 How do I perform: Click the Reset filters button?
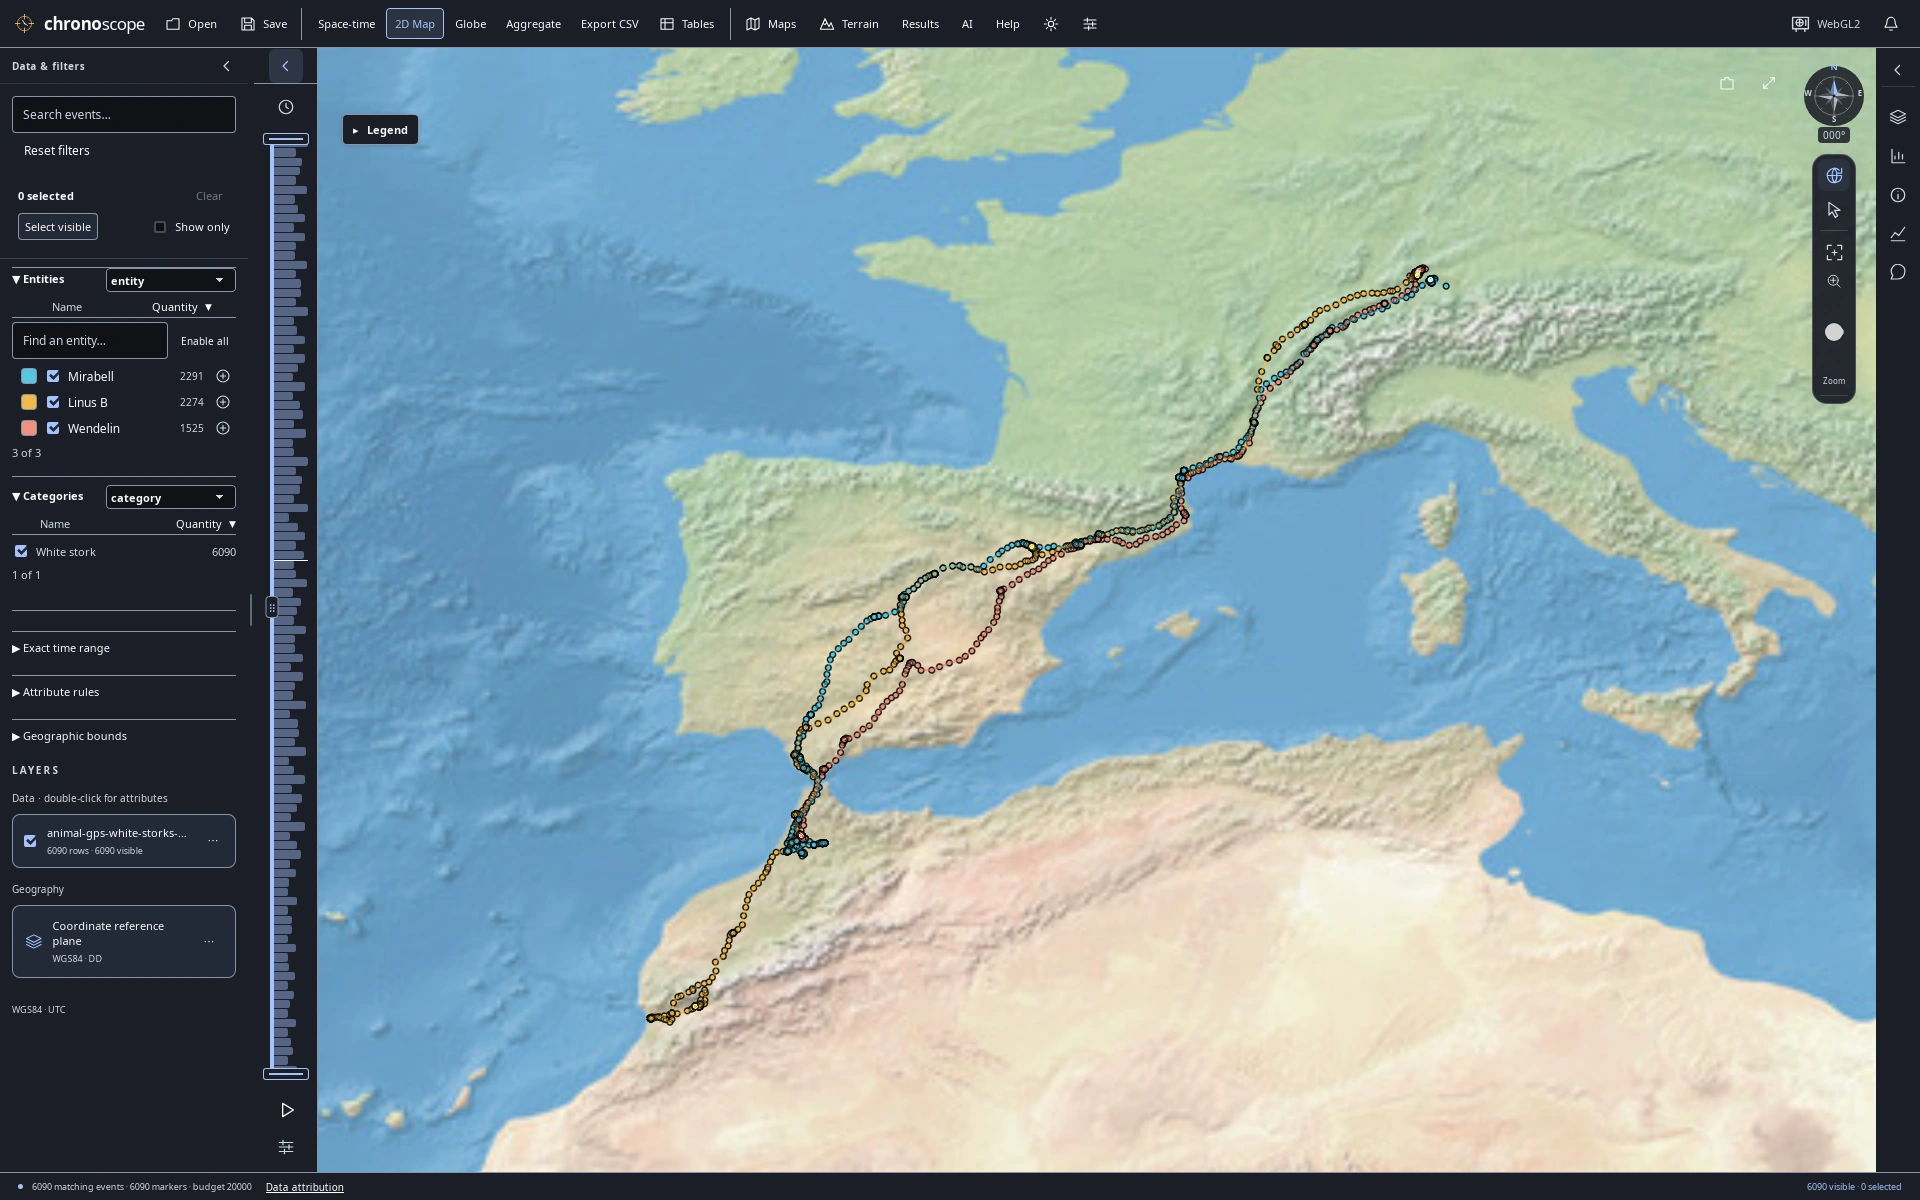pos(57,151)
